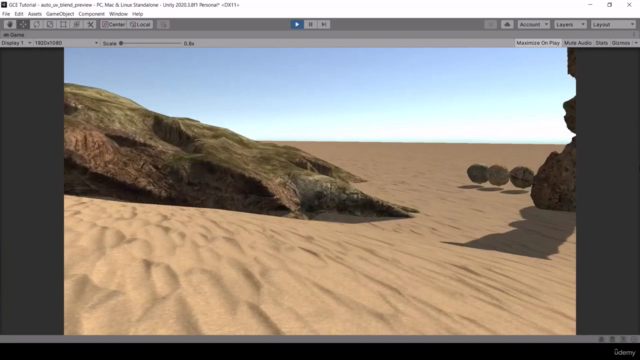Viewport: 640px width, 360px height.
Task: Open the Assets menu
Action: tap(35, 14)
